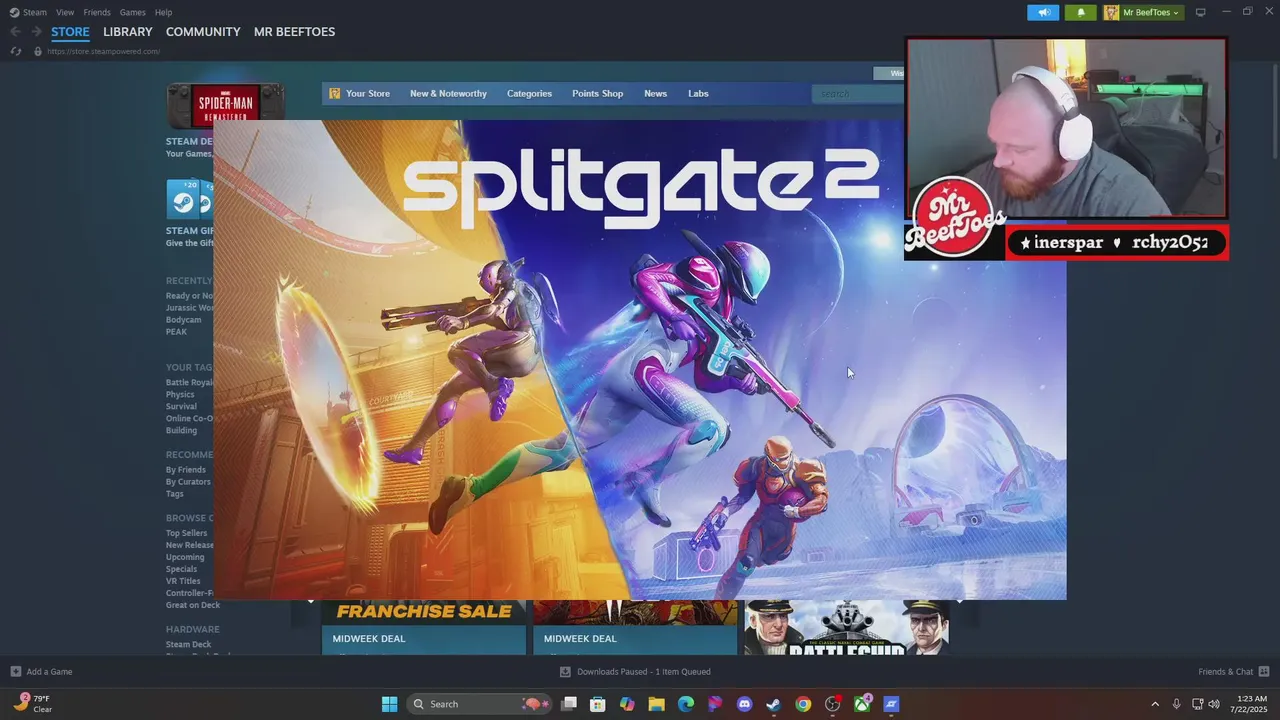The image size is (1280, 720).
Task: Select the Physics tag
Action: click(180, 394)
